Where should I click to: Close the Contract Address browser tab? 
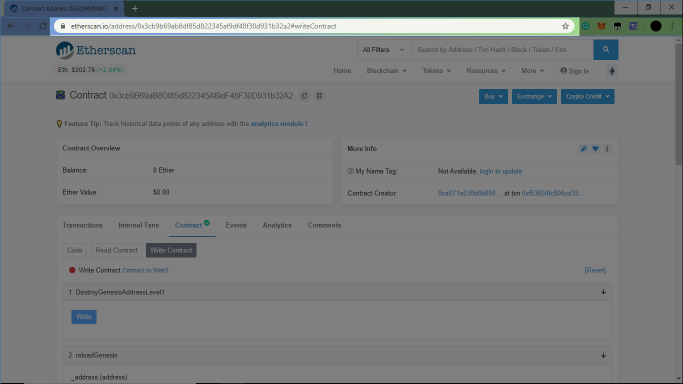coord(116,8)
